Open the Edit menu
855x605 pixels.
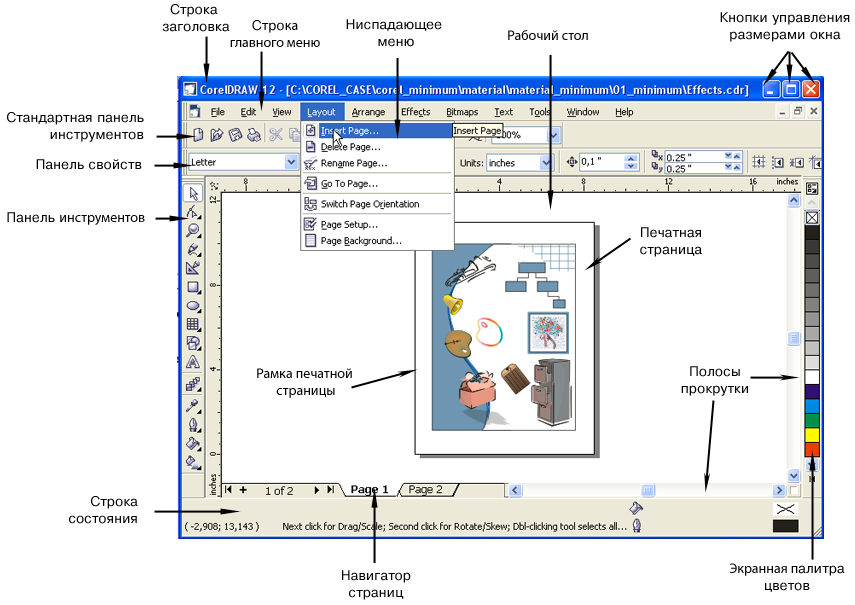pos(248,112)
